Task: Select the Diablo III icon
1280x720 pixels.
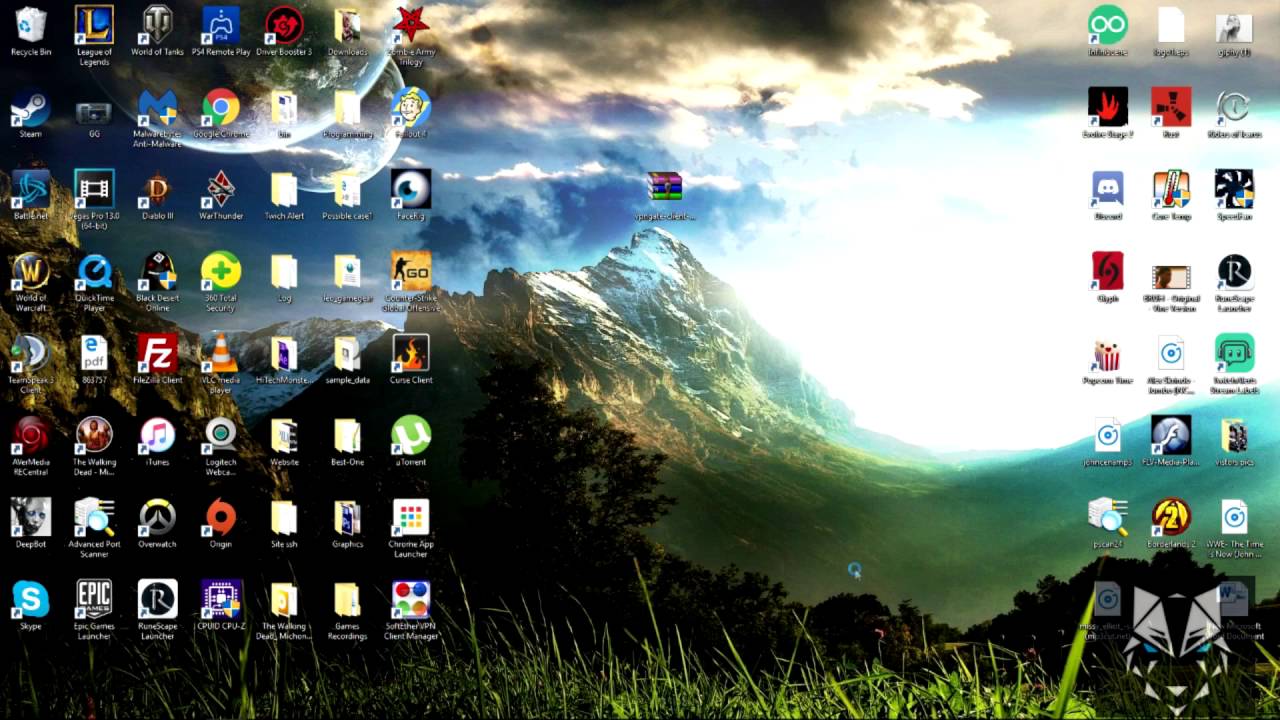Action: [157, 189]
